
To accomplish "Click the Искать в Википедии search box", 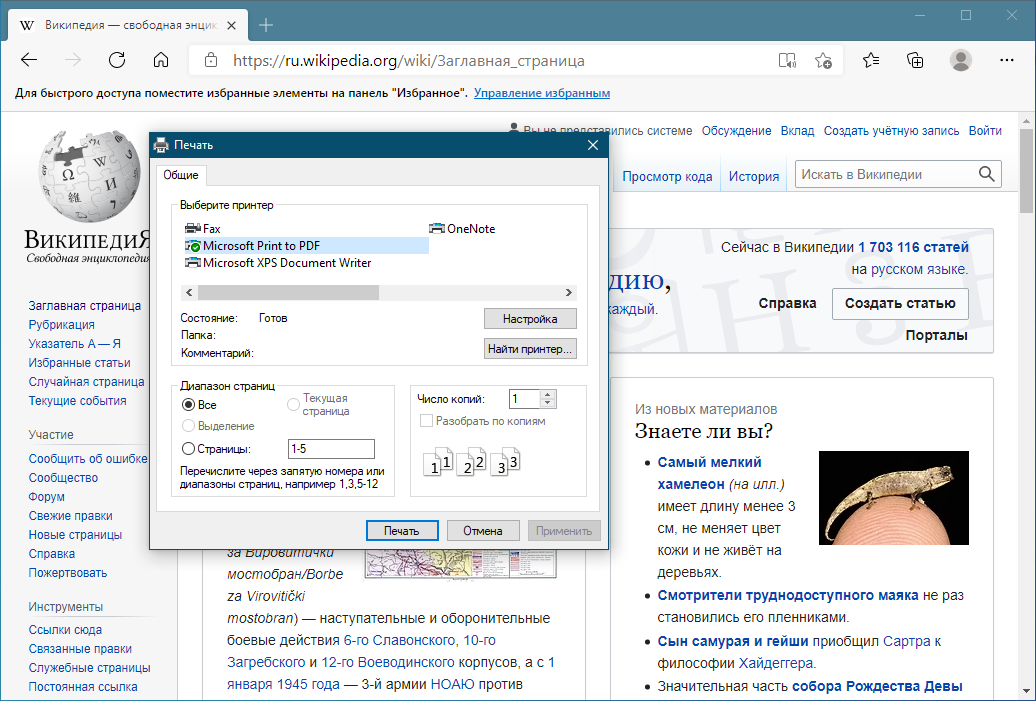I will pos(885,174).
